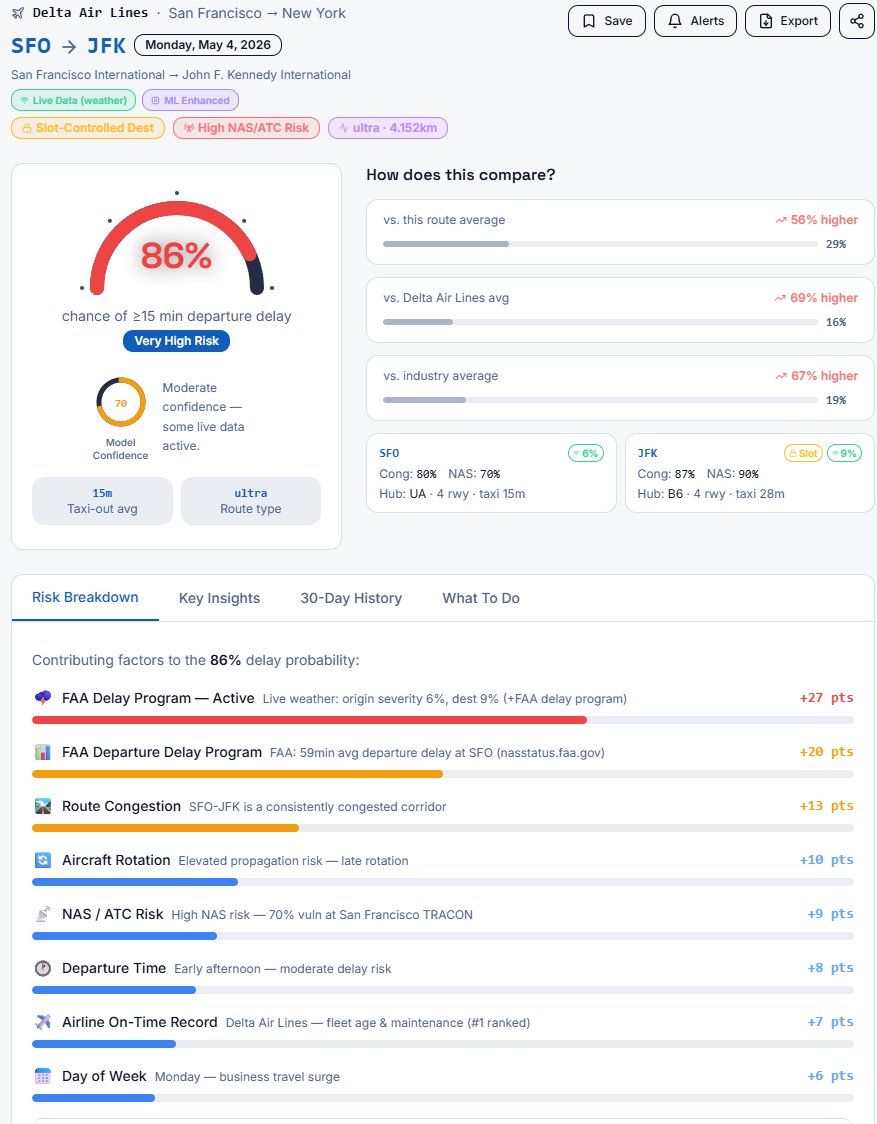The width and height of the screenshot is (877, 1124).
Task: Click 'Hub: UA · 4 rwy · taxi 15m'
Action: pyautogui.click(x=452, y=494)
